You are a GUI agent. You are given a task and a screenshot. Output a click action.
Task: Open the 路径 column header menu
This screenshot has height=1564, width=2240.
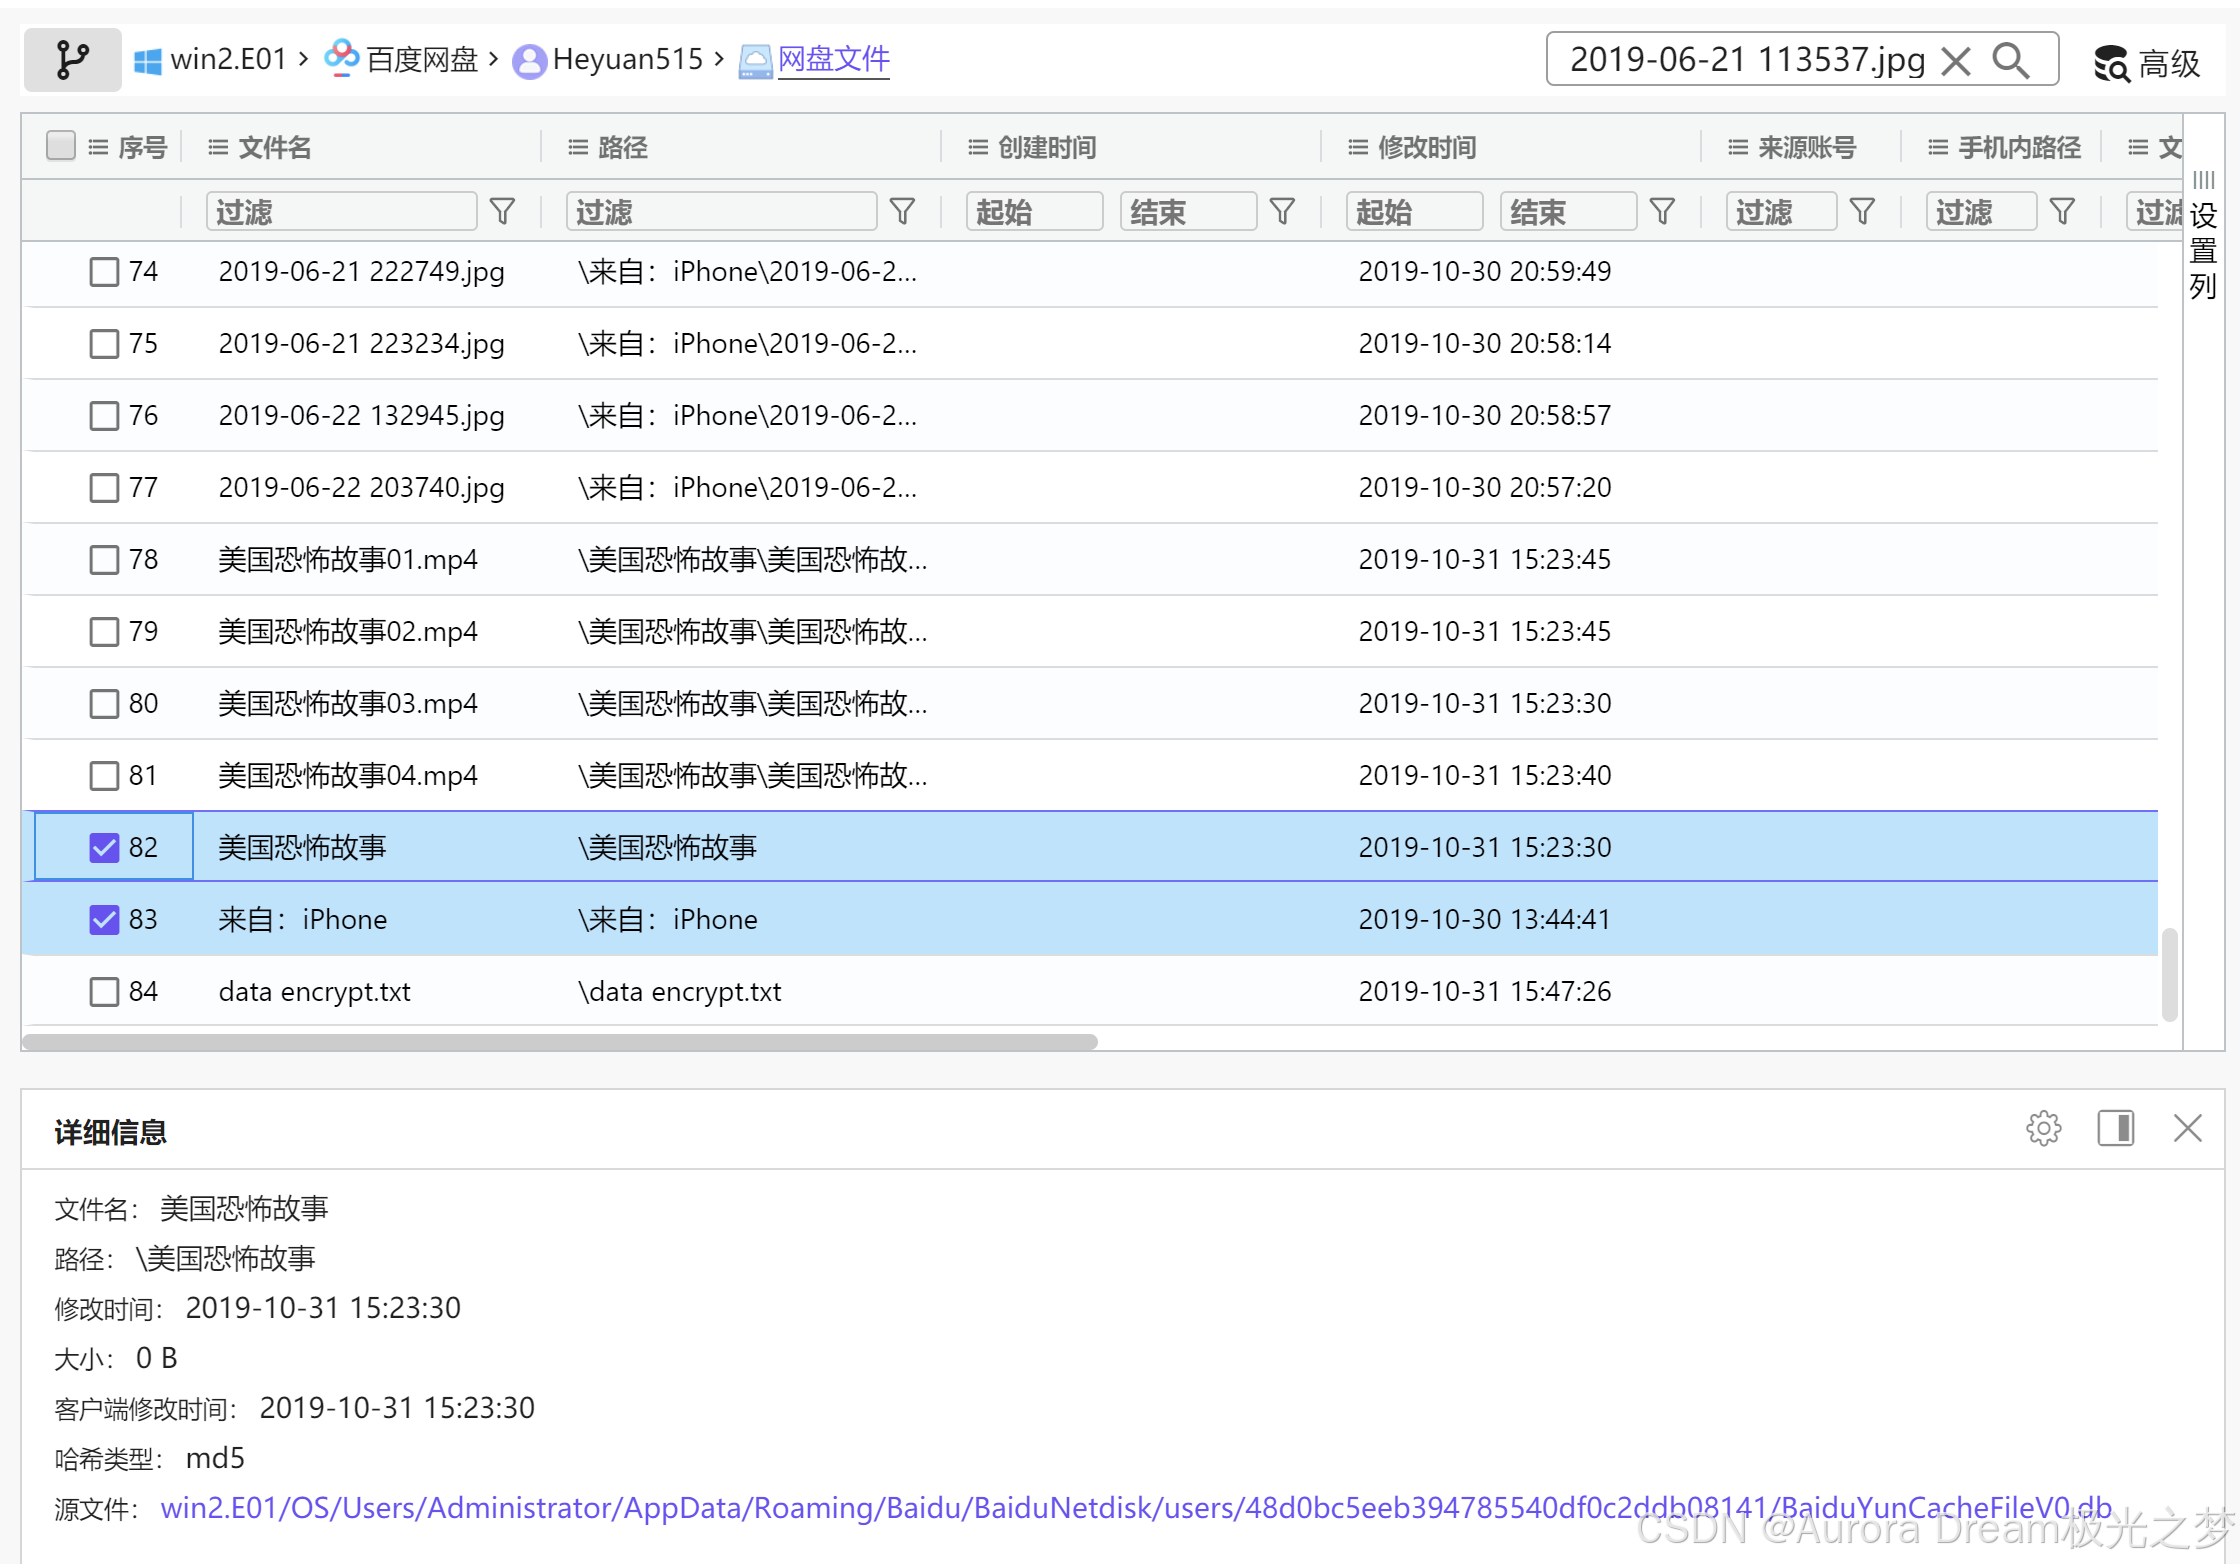[578, 147]
